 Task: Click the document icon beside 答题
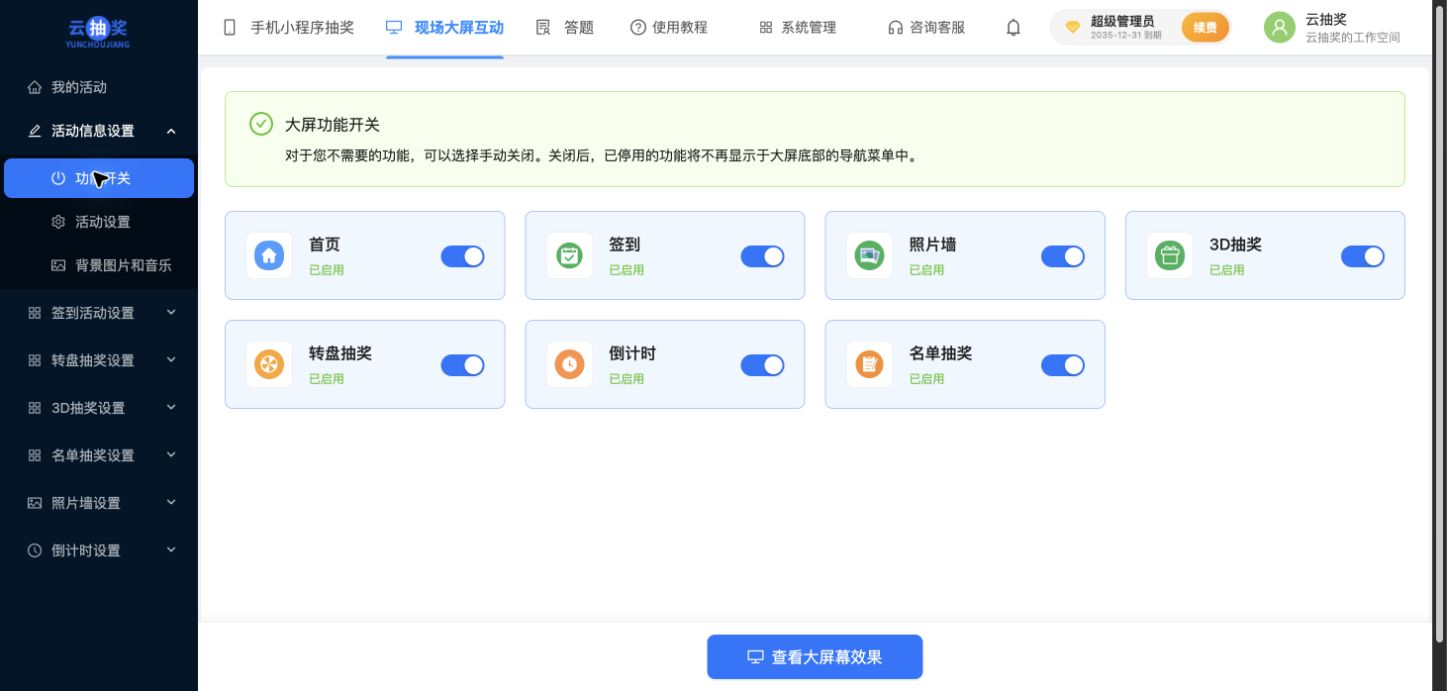coord(543,28)
